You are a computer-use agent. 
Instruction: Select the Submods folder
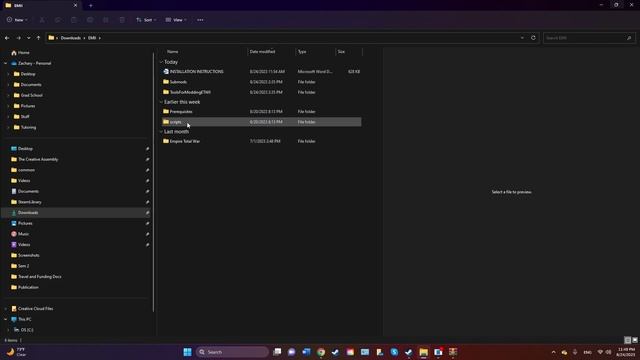click(x=261, y=82)
